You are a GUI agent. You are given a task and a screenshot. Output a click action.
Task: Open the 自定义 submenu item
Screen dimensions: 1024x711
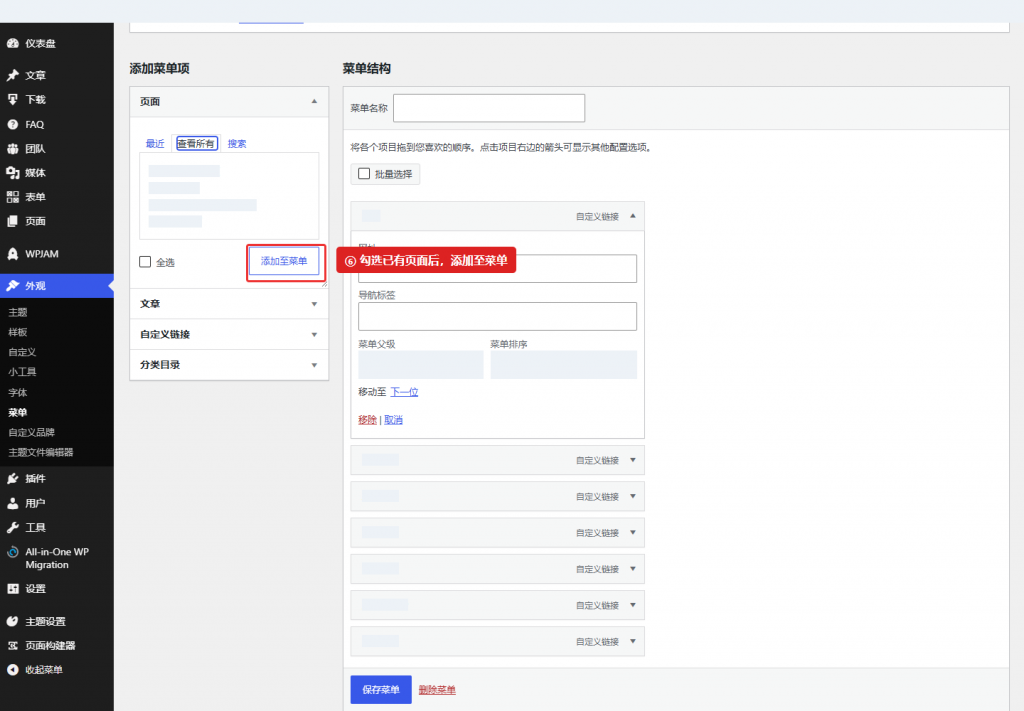22,352
